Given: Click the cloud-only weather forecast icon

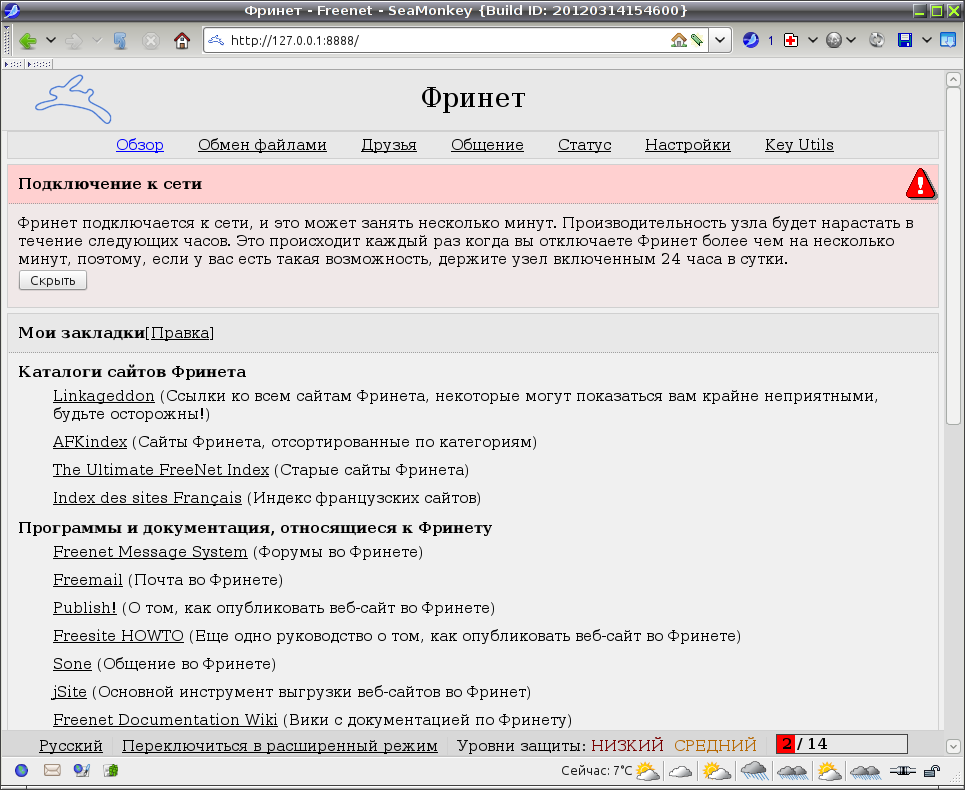Looking at the screenshot, I should 680,771.
